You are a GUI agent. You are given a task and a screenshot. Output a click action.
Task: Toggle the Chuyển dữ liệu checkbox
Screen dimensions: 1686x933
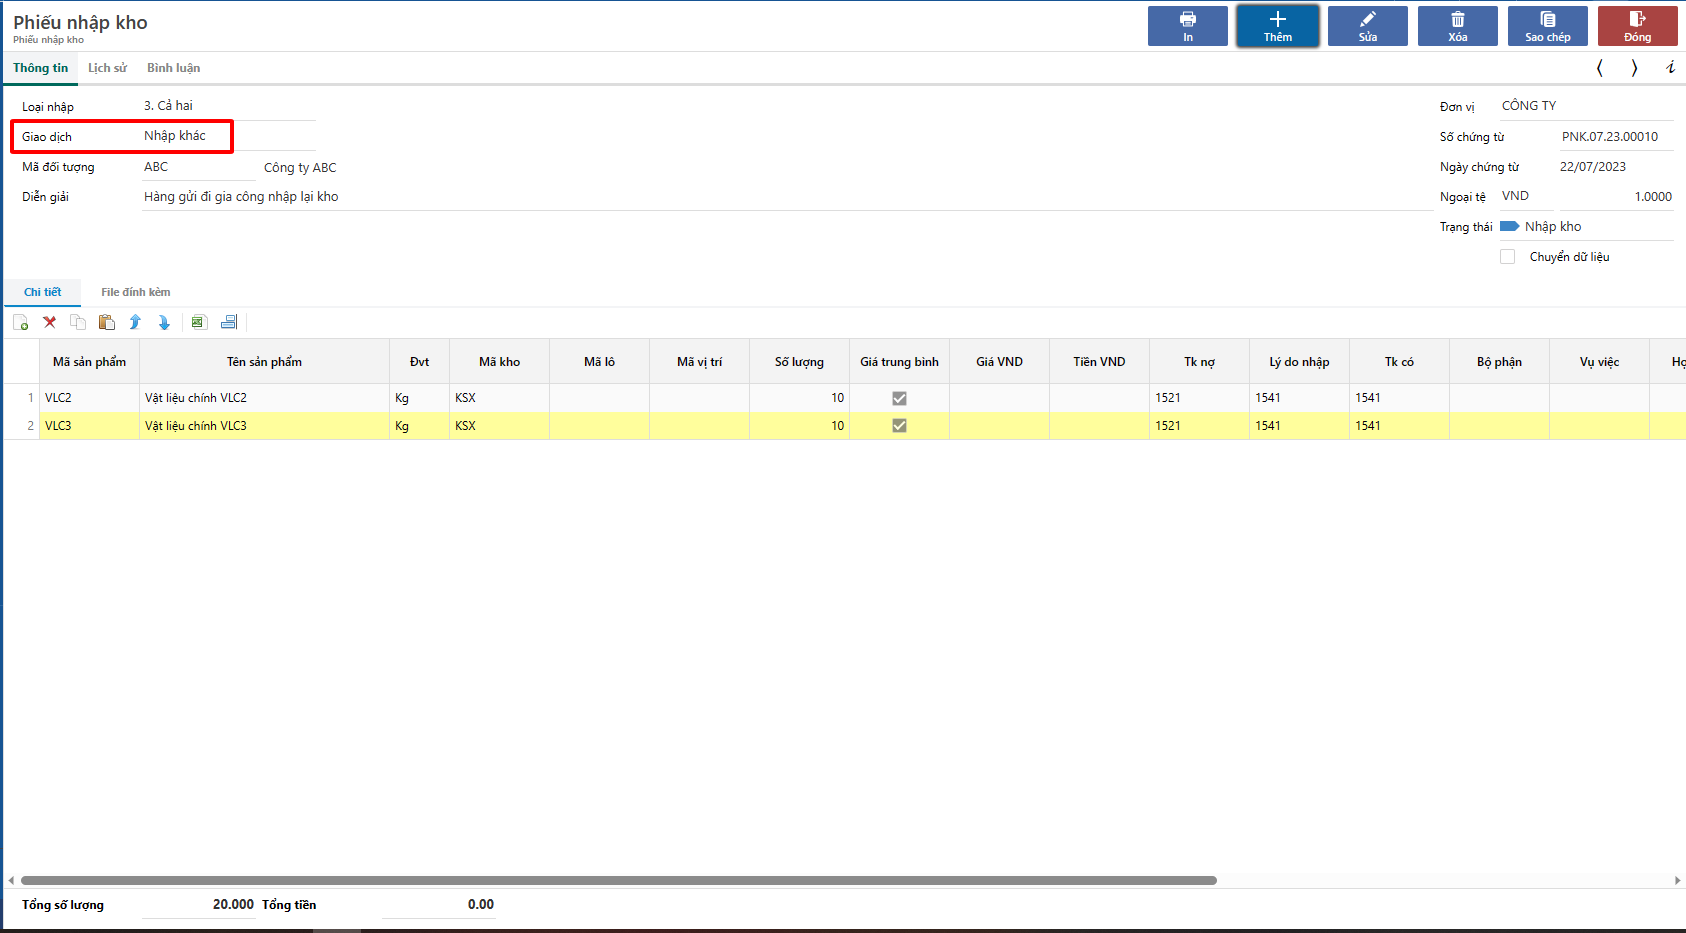pos(1507,257)
